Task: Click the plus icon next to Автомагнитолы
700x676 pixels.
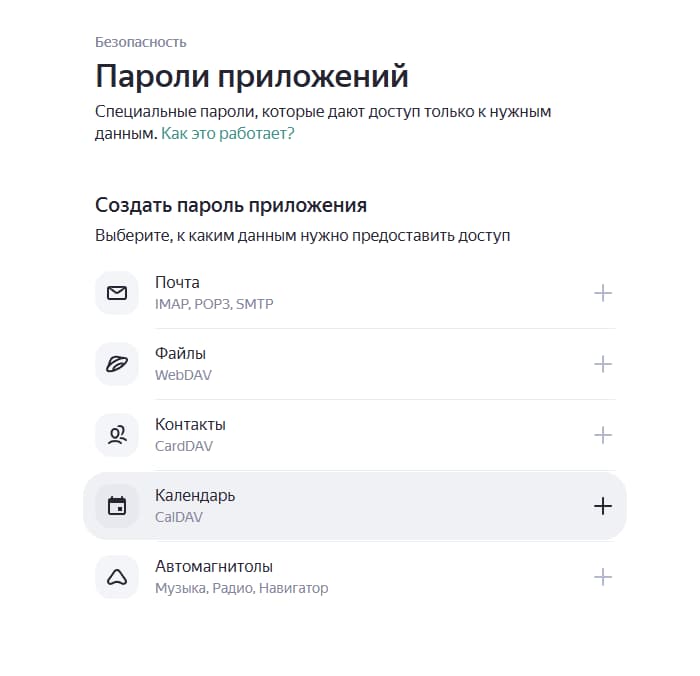Action: [x=603, y=577]
